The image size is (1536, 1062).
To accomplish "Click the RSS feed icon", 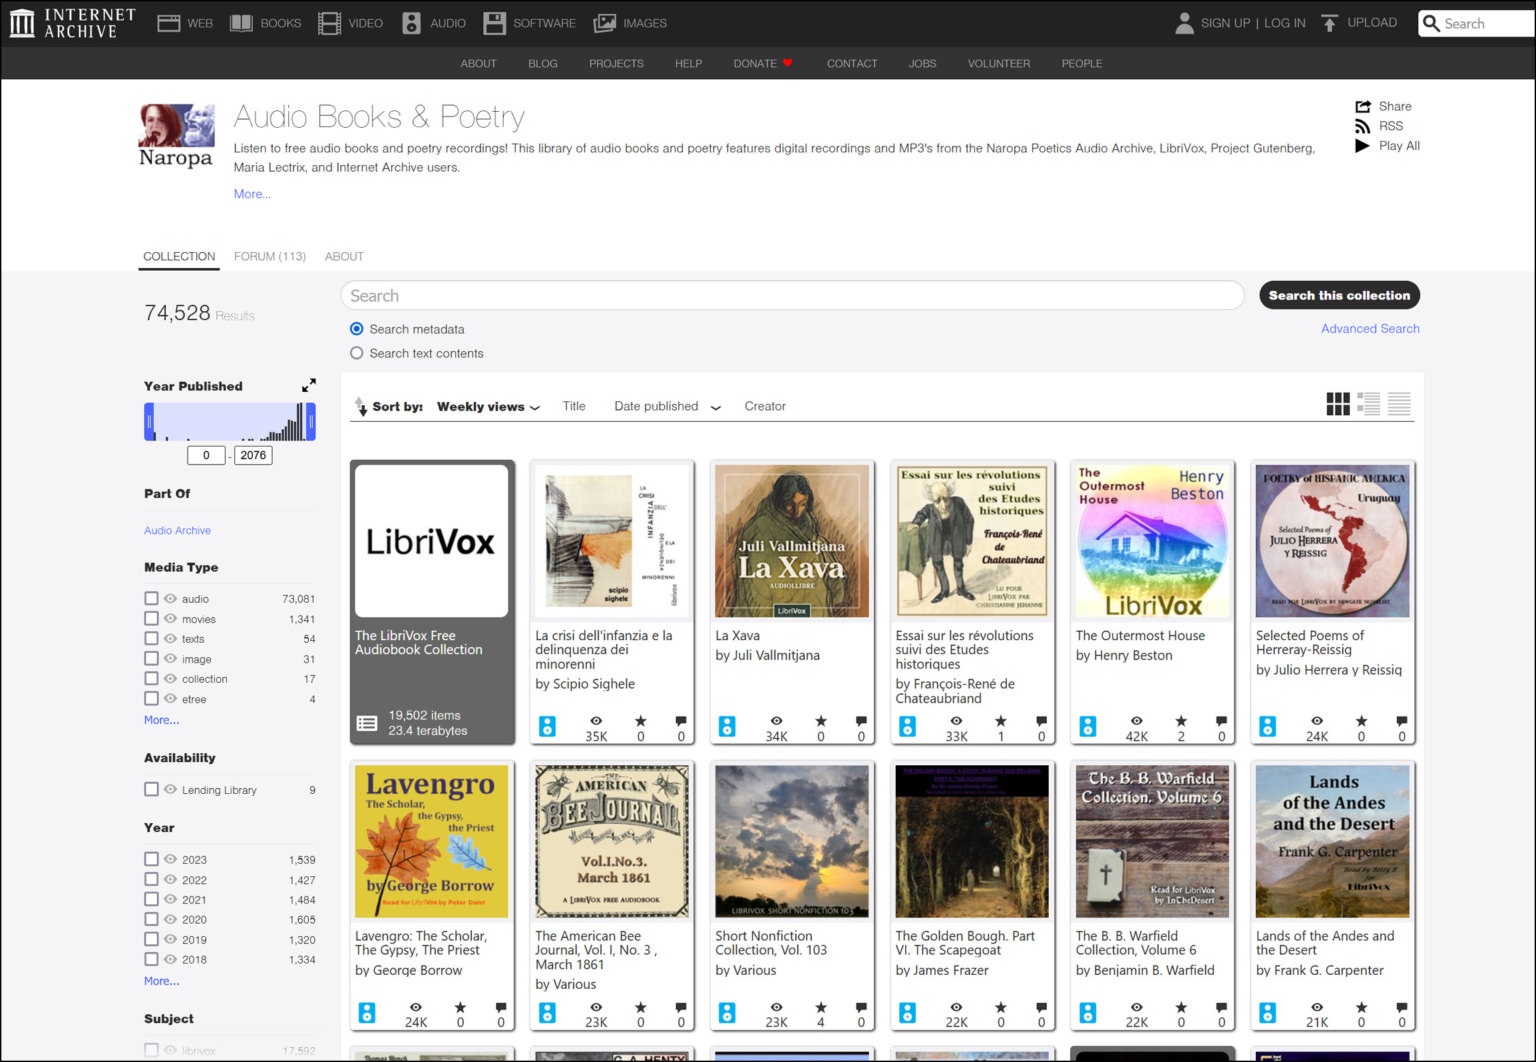I will (1364, 125).
